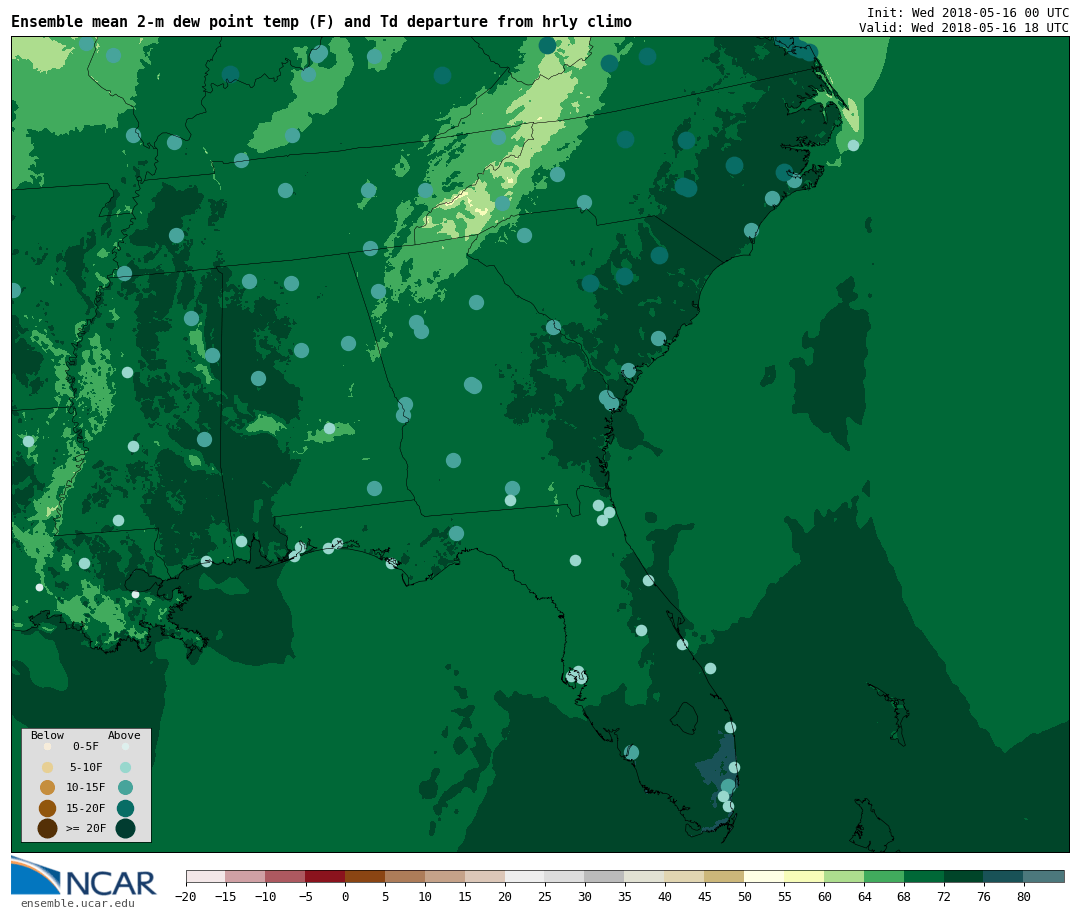1080x915 pixels.
Task: Click the NCAR logo
Action: click(x=84, y=877)
